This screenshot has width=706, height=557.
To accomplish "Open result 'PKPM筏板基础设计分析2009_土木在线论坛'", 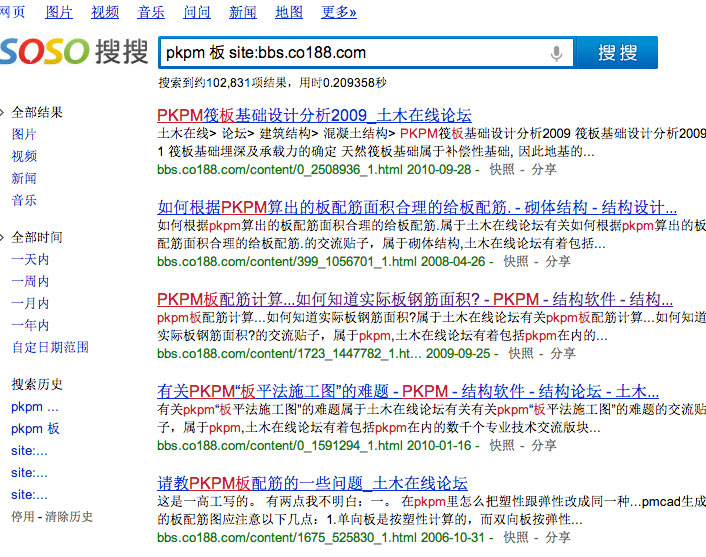I will 314,115.
